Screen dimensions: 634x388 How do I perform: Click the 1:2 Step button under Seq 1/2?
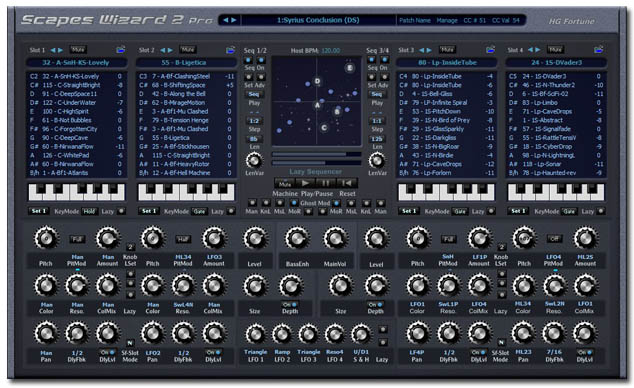(x=254, y=121)
